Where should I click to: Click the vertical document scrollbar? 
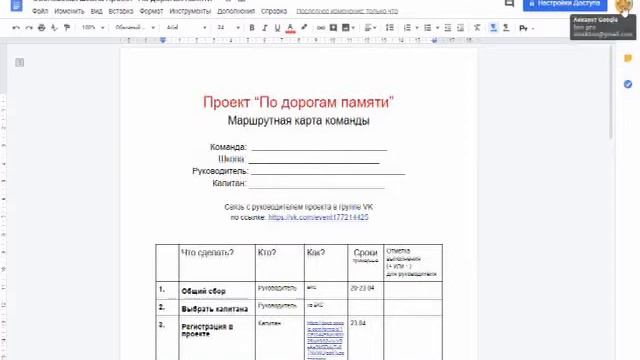[x=611, y=92]
